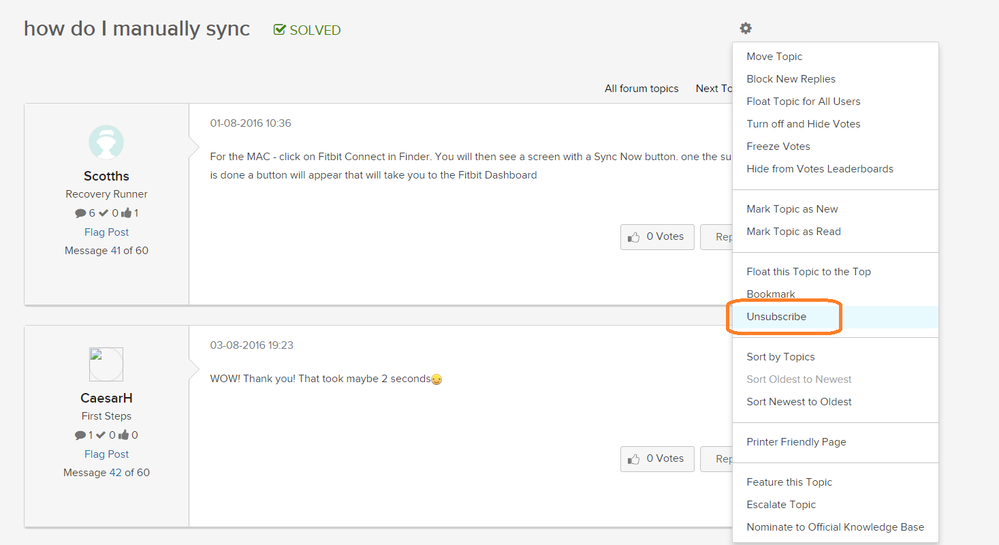Image resolution: width=999 pixels, height=545 pixels.
Task: Open Scotths username profile link
Action: click(106, 176)
